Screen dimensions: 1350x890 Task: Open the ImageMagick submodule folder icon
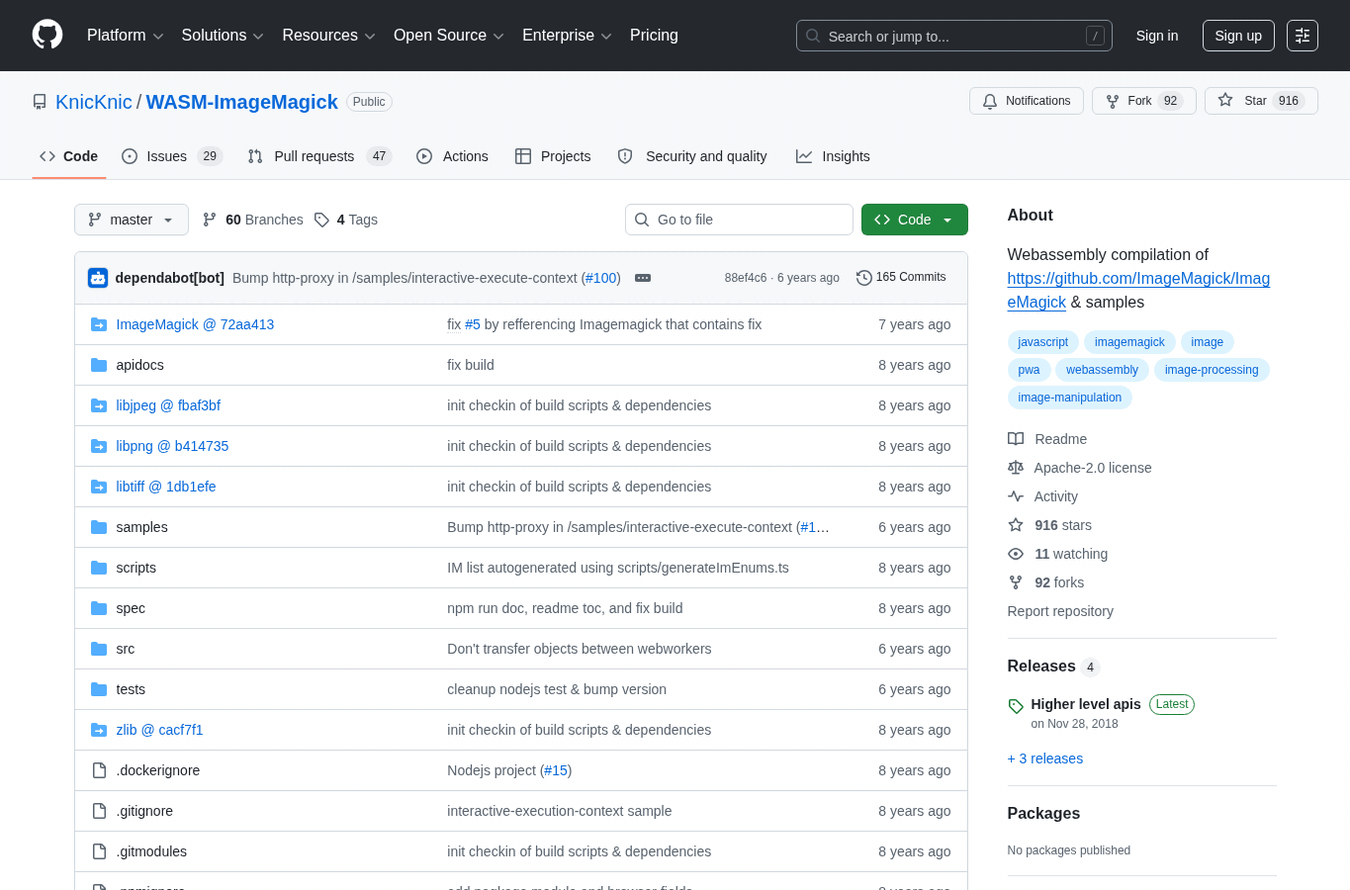99,325
